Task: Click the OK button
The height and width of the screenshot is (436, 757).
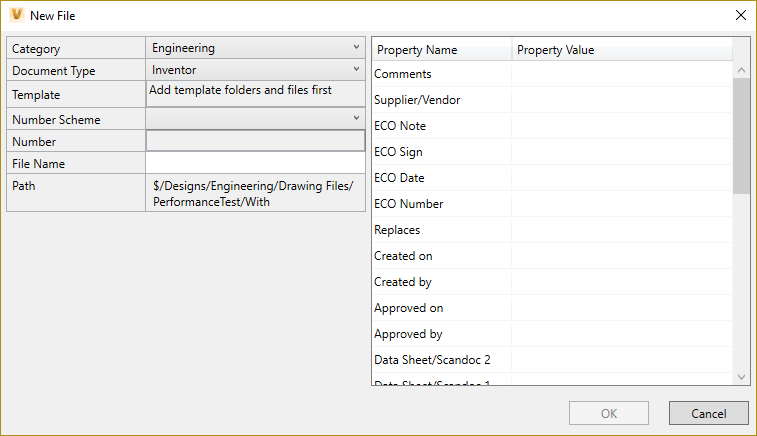Action: 608,413
